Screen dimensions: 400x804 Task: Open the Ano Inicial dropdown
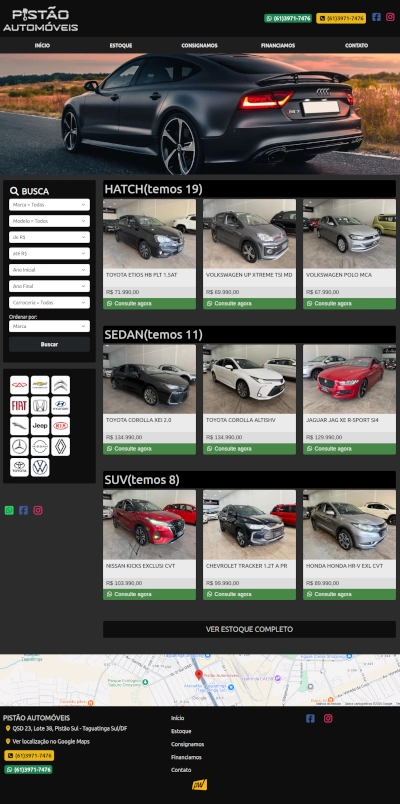(49, 270)
